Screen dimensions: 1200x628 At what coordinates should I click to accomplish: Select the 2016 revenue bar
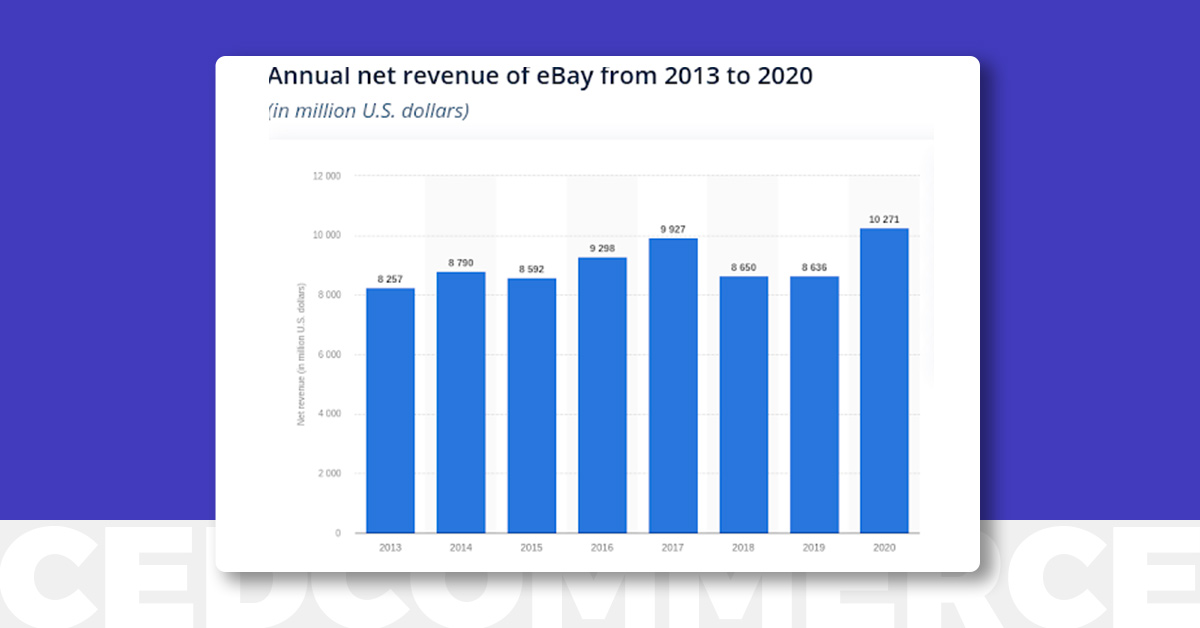tap(602, 395)
